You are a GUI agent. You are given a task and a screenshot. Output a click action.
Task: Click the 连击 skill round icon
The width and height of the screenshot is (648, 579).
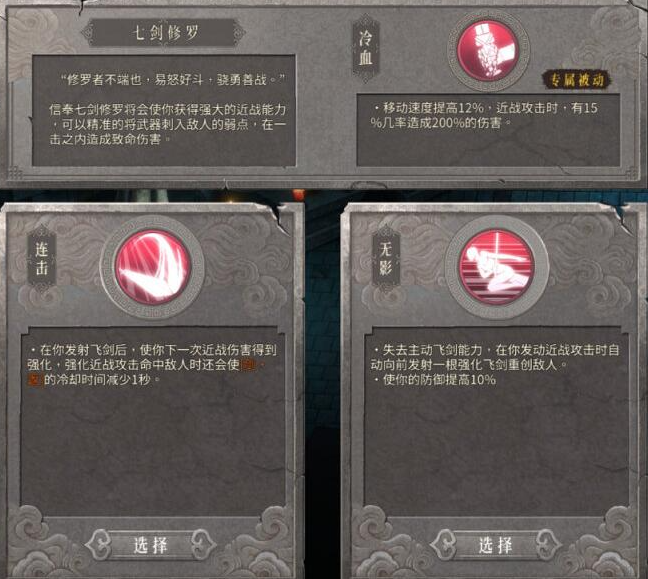click(x=152, y=267)
